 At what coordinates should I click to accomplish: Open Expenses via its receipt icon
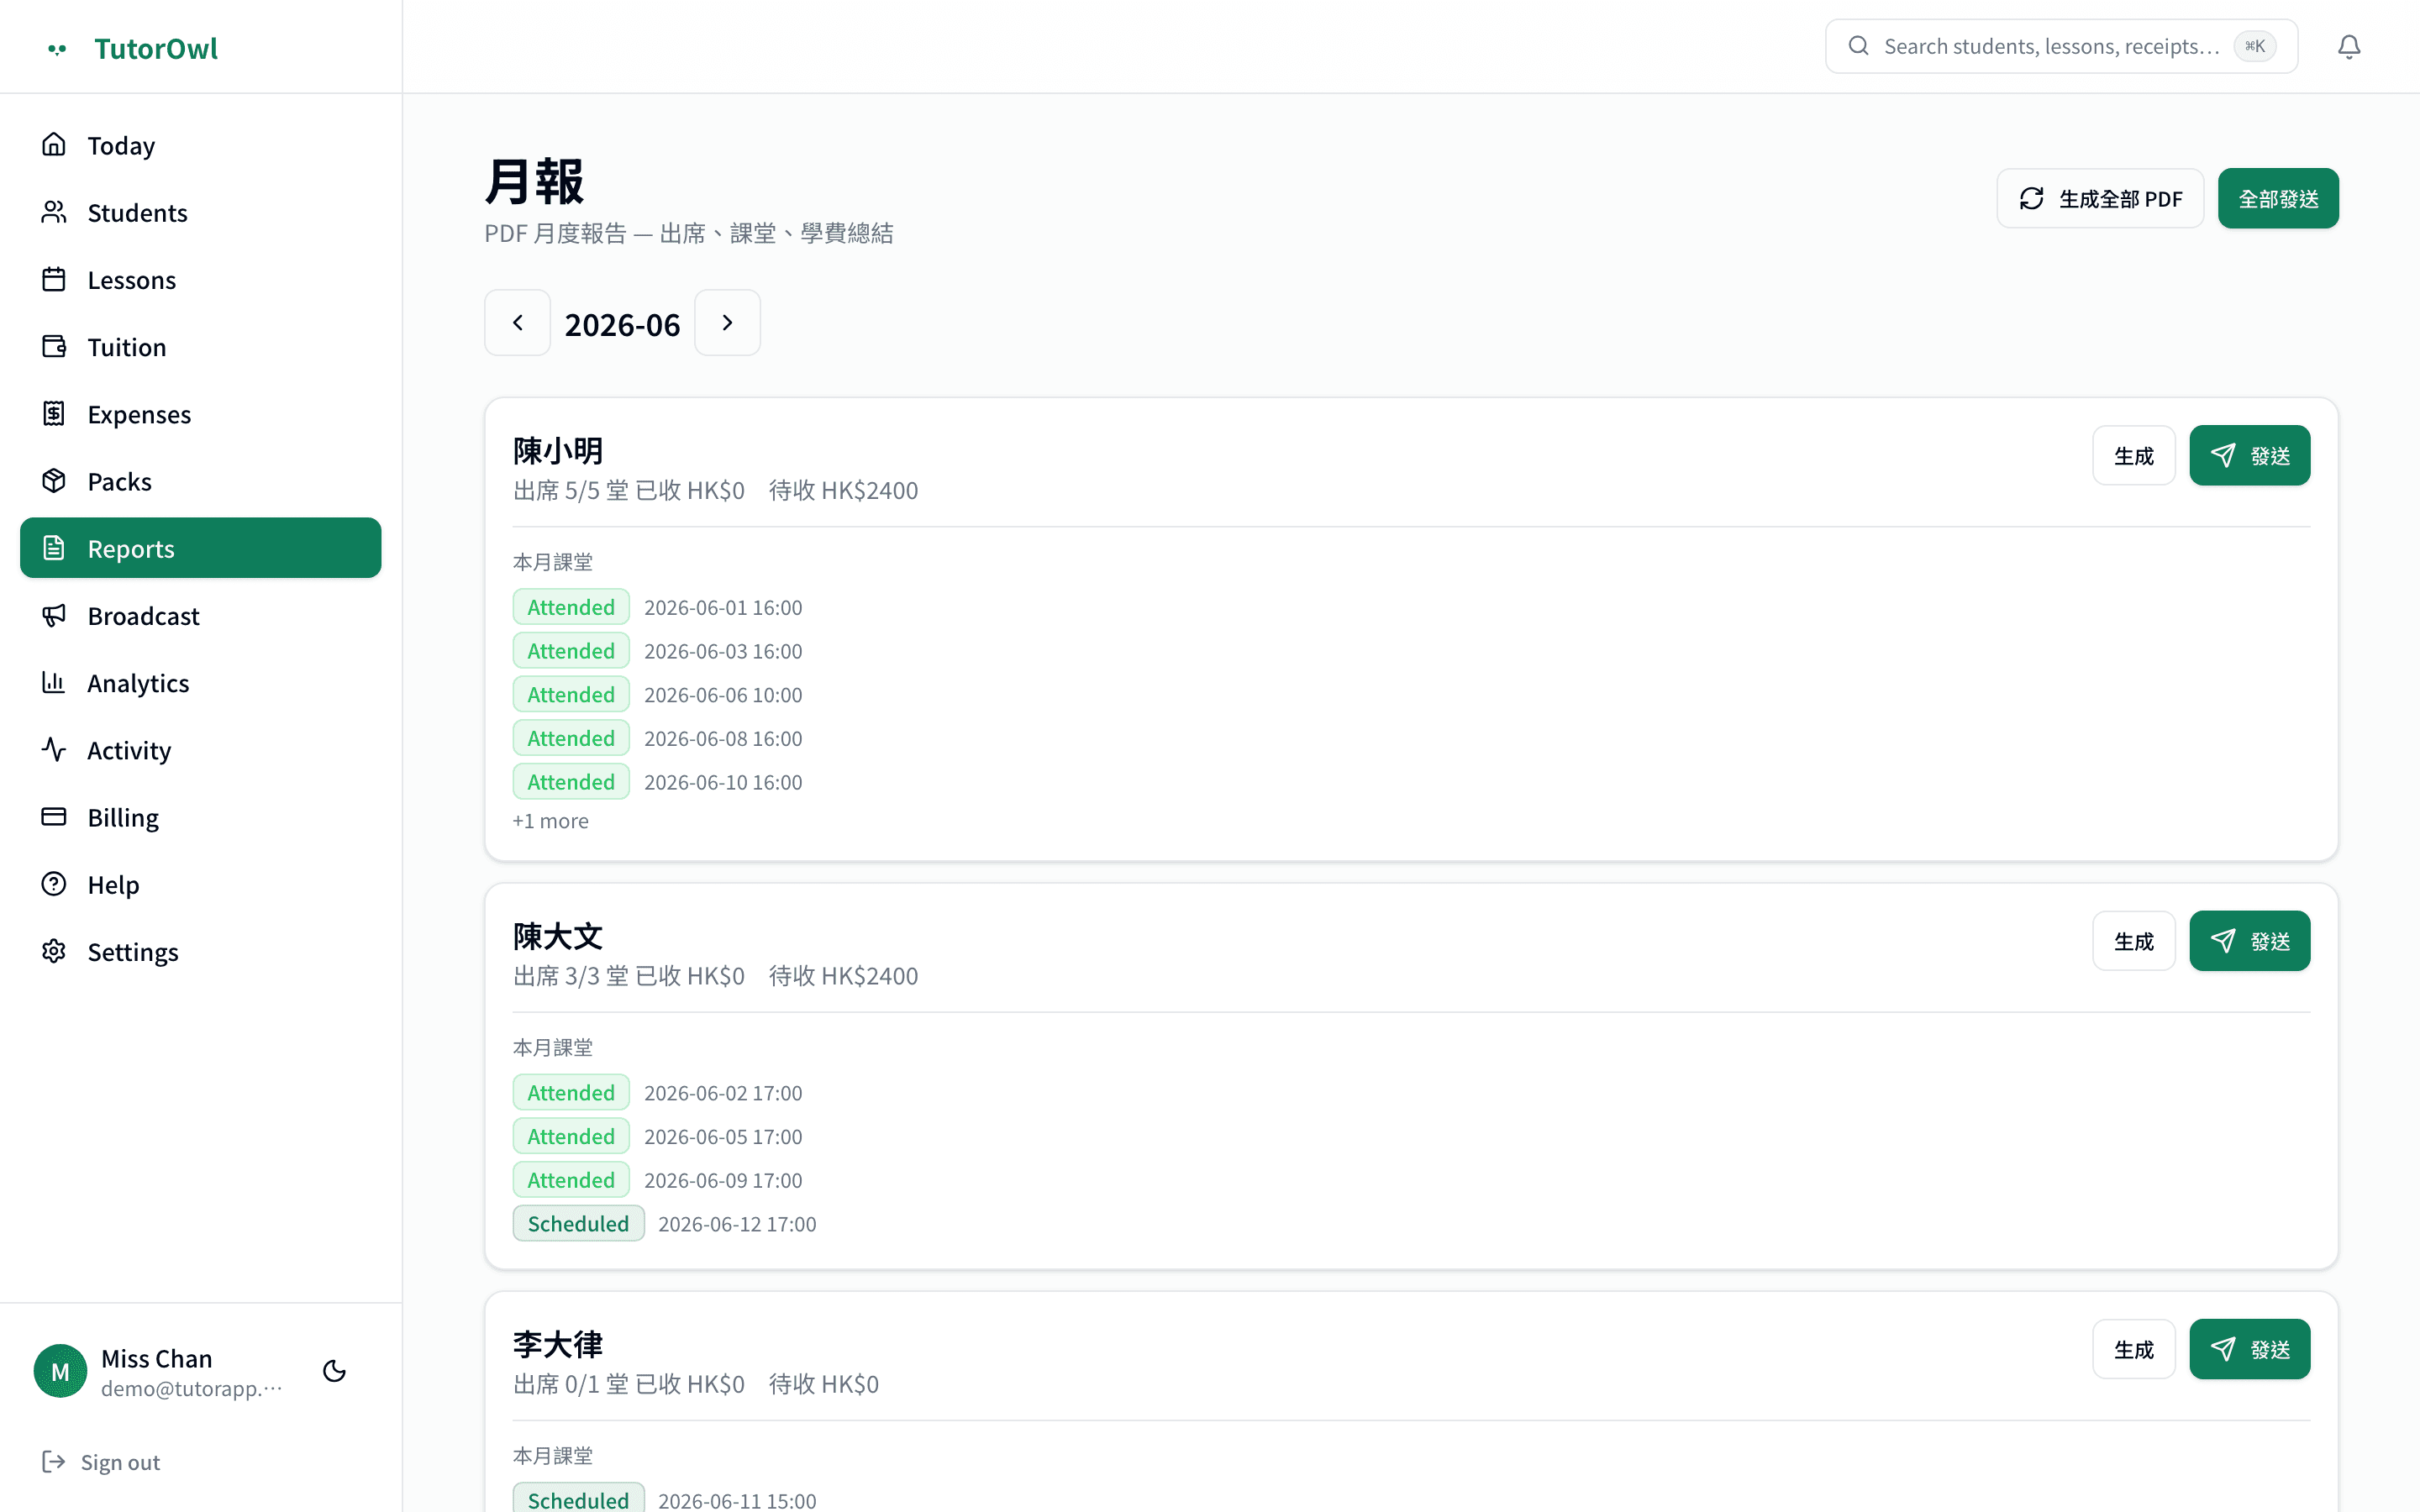coord(54,413)
